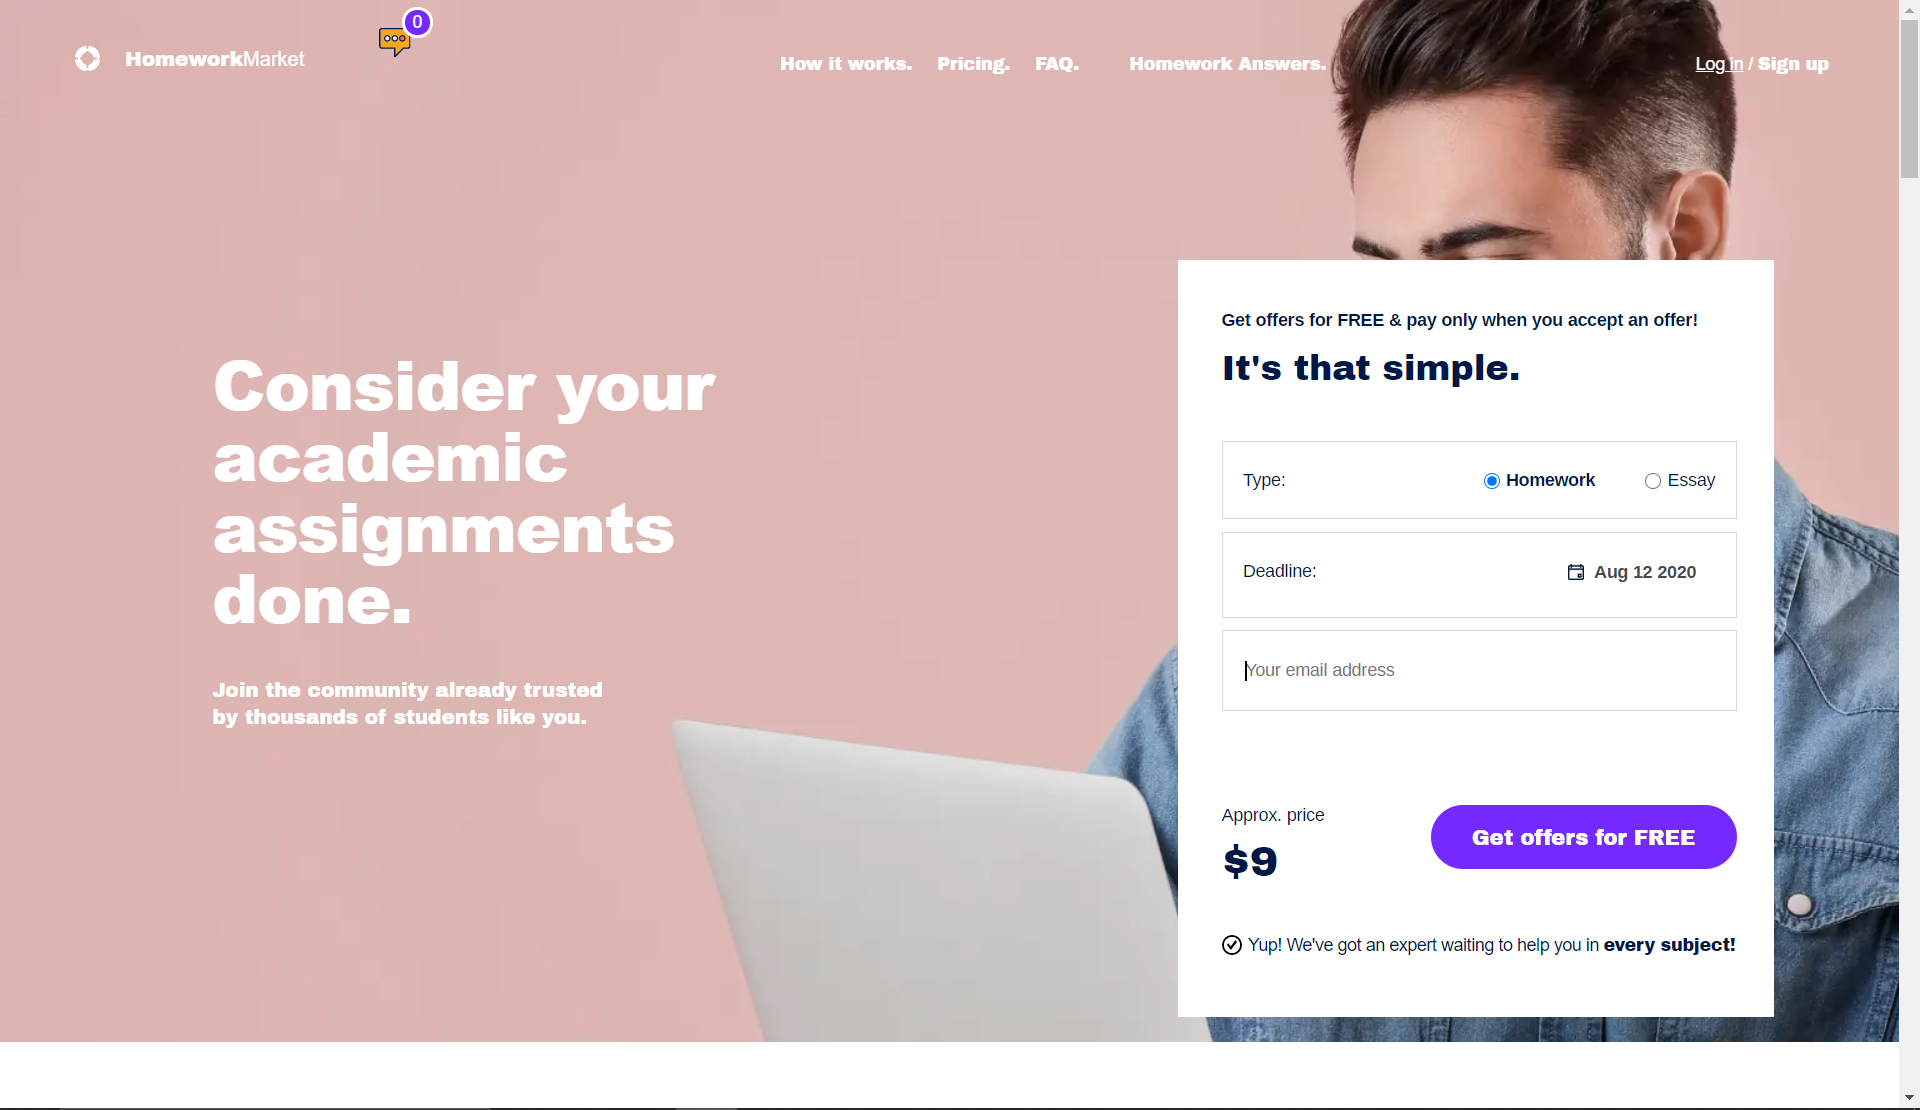Click the chat/messaging bubble icon
Viewport: 1920px width, 1110px height.
(394, 40)
